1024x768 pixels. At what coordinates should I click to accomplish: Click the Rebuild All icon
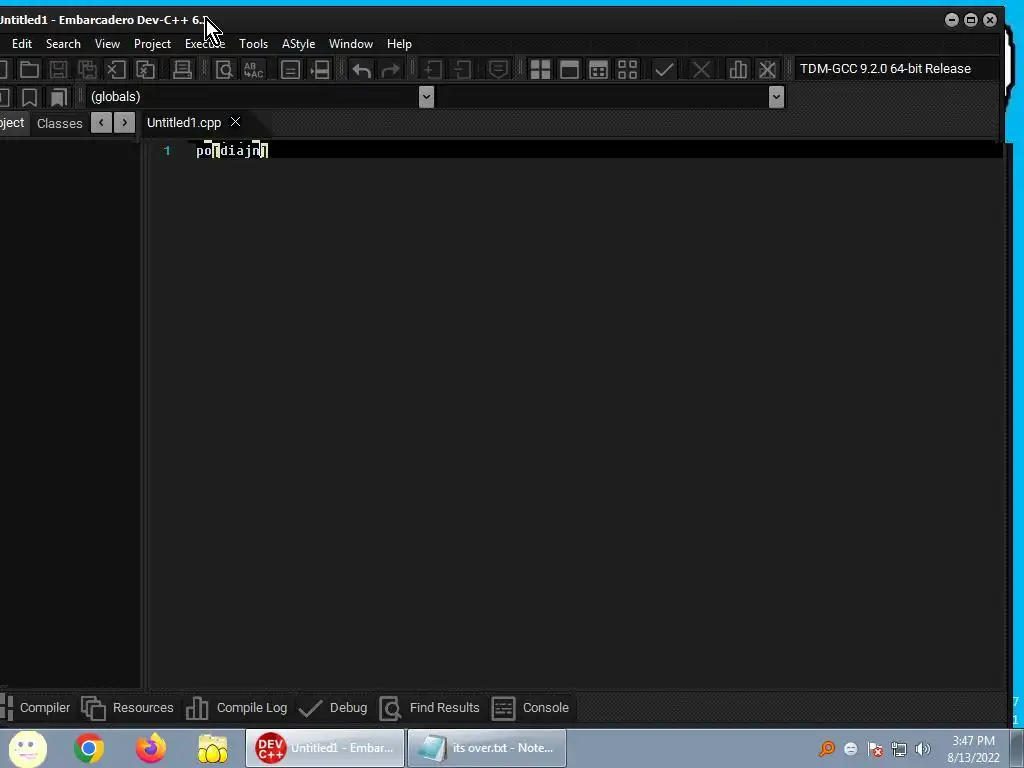click(628, 69)
